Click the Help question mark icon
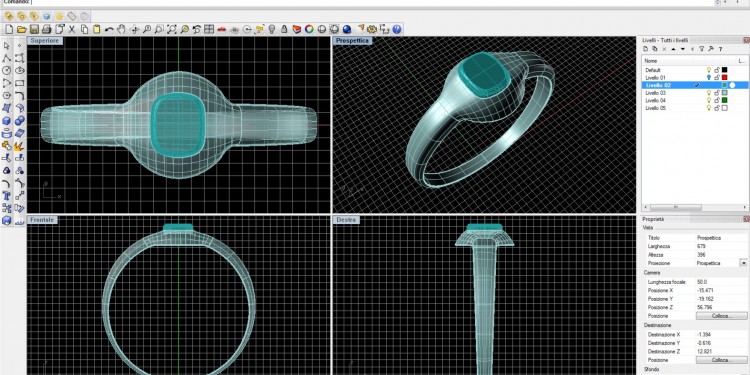The image size is (750, 375). (397, 30)
